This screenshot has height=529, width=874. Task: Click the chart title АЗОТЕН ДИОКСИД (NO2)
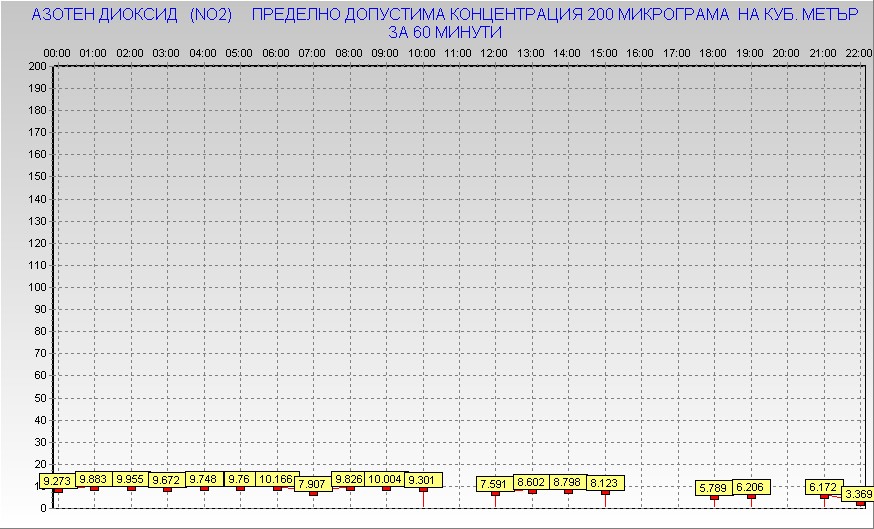tap(132, 16)
